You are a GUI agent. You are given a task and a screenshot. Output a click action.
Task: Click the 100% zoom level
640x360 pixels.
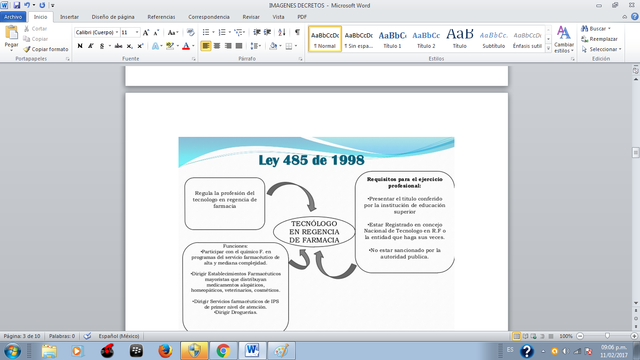[x=566, y=336]
